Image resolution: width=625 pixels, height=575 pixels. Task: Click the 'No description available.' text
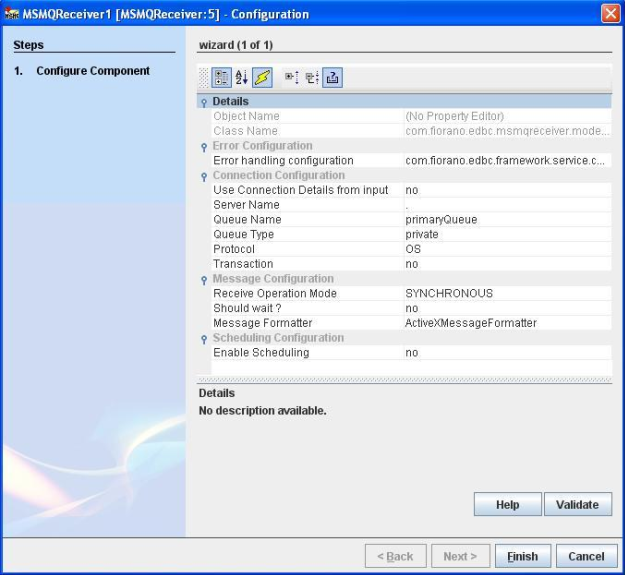tap(262, 410)
